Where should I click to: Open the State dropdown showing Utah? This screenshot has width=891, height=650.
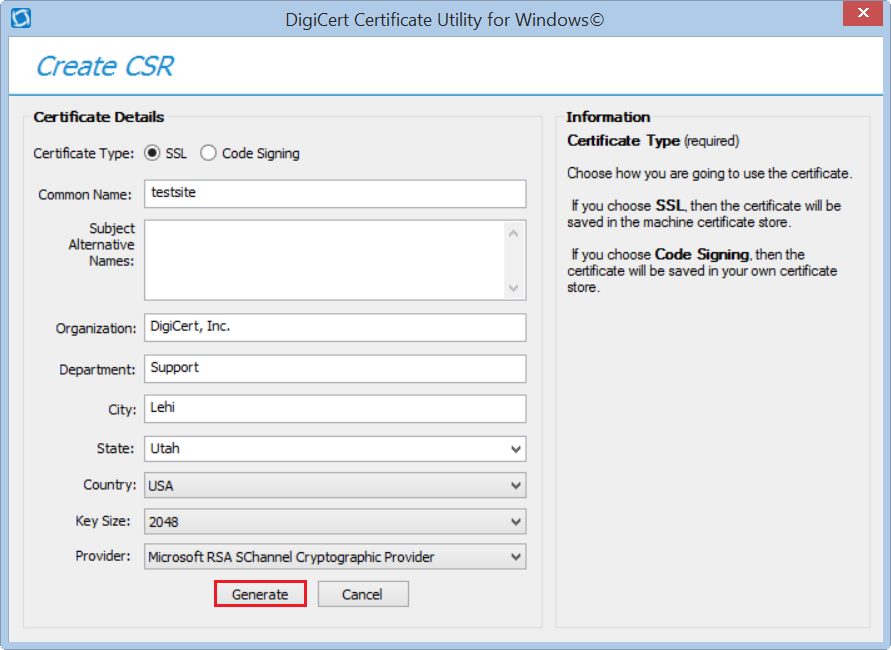point(335,449)
